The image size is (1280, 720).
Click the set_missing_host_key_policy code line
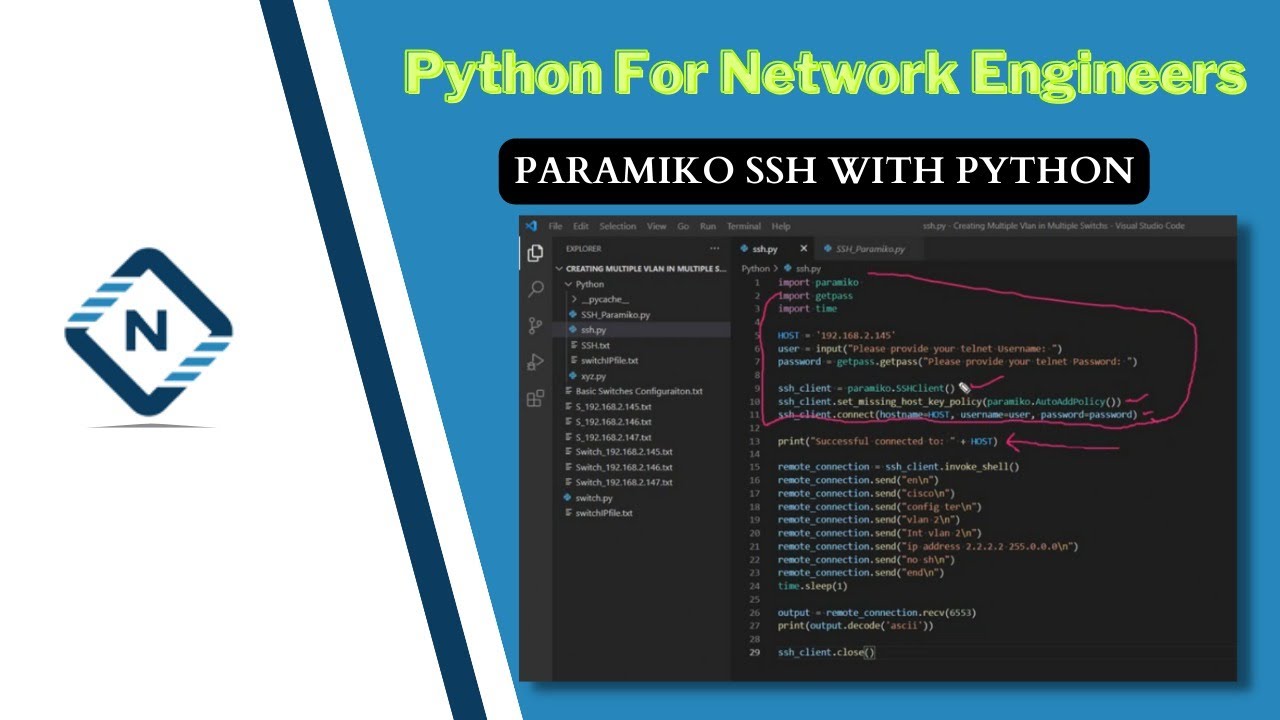[x=950, y=401]
